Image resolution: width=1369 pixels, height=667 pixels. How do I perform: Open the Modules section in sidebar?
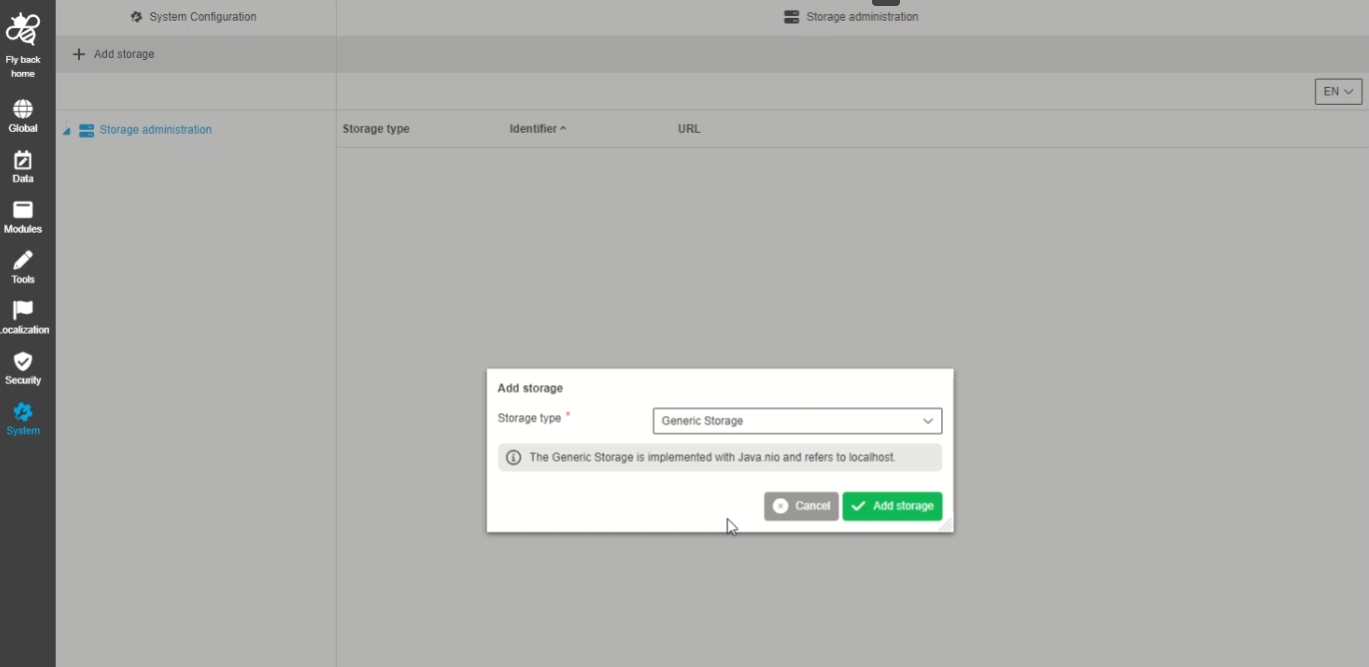pos(23,217)
